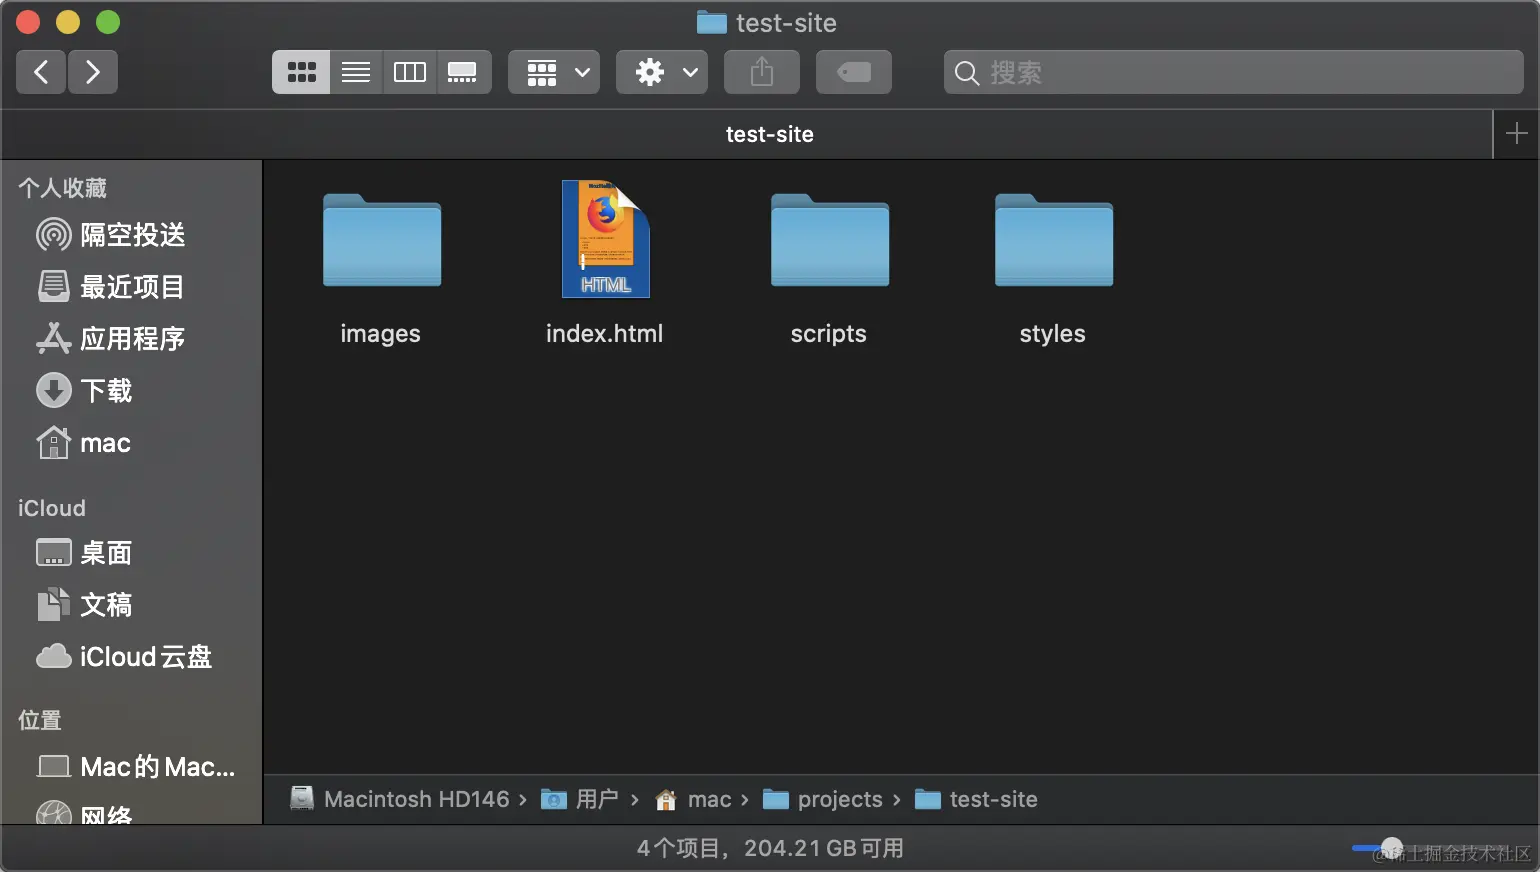This screenshot has height=872, width=1540.
Task: Click the scripts folder name
Action: (x=829, y=334)
